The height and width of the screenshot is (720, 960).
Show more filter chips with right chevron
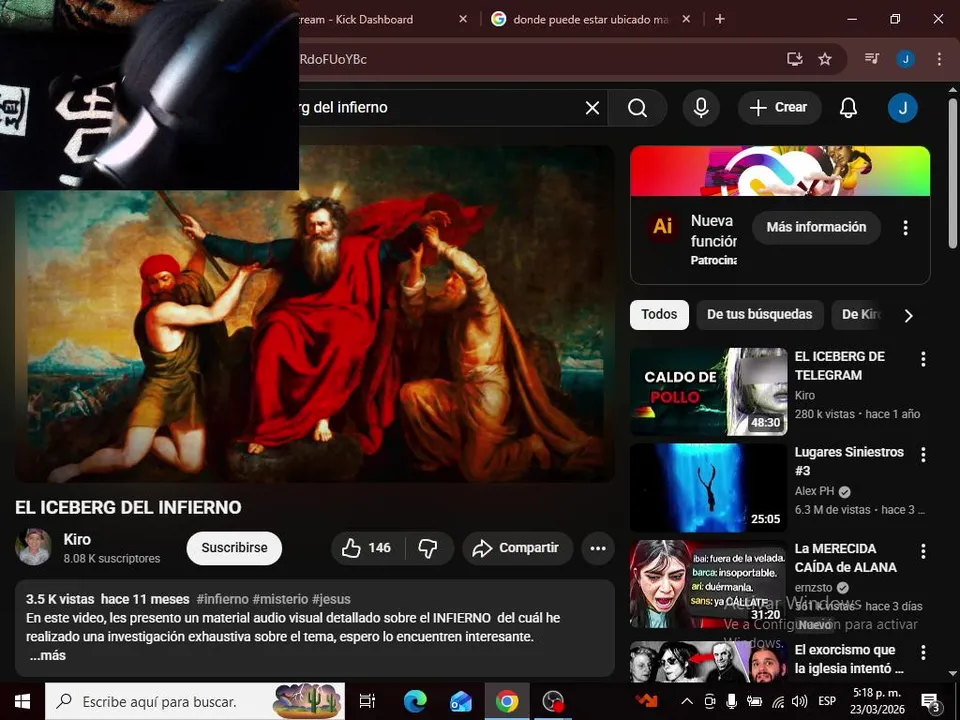tap(909, 315)
